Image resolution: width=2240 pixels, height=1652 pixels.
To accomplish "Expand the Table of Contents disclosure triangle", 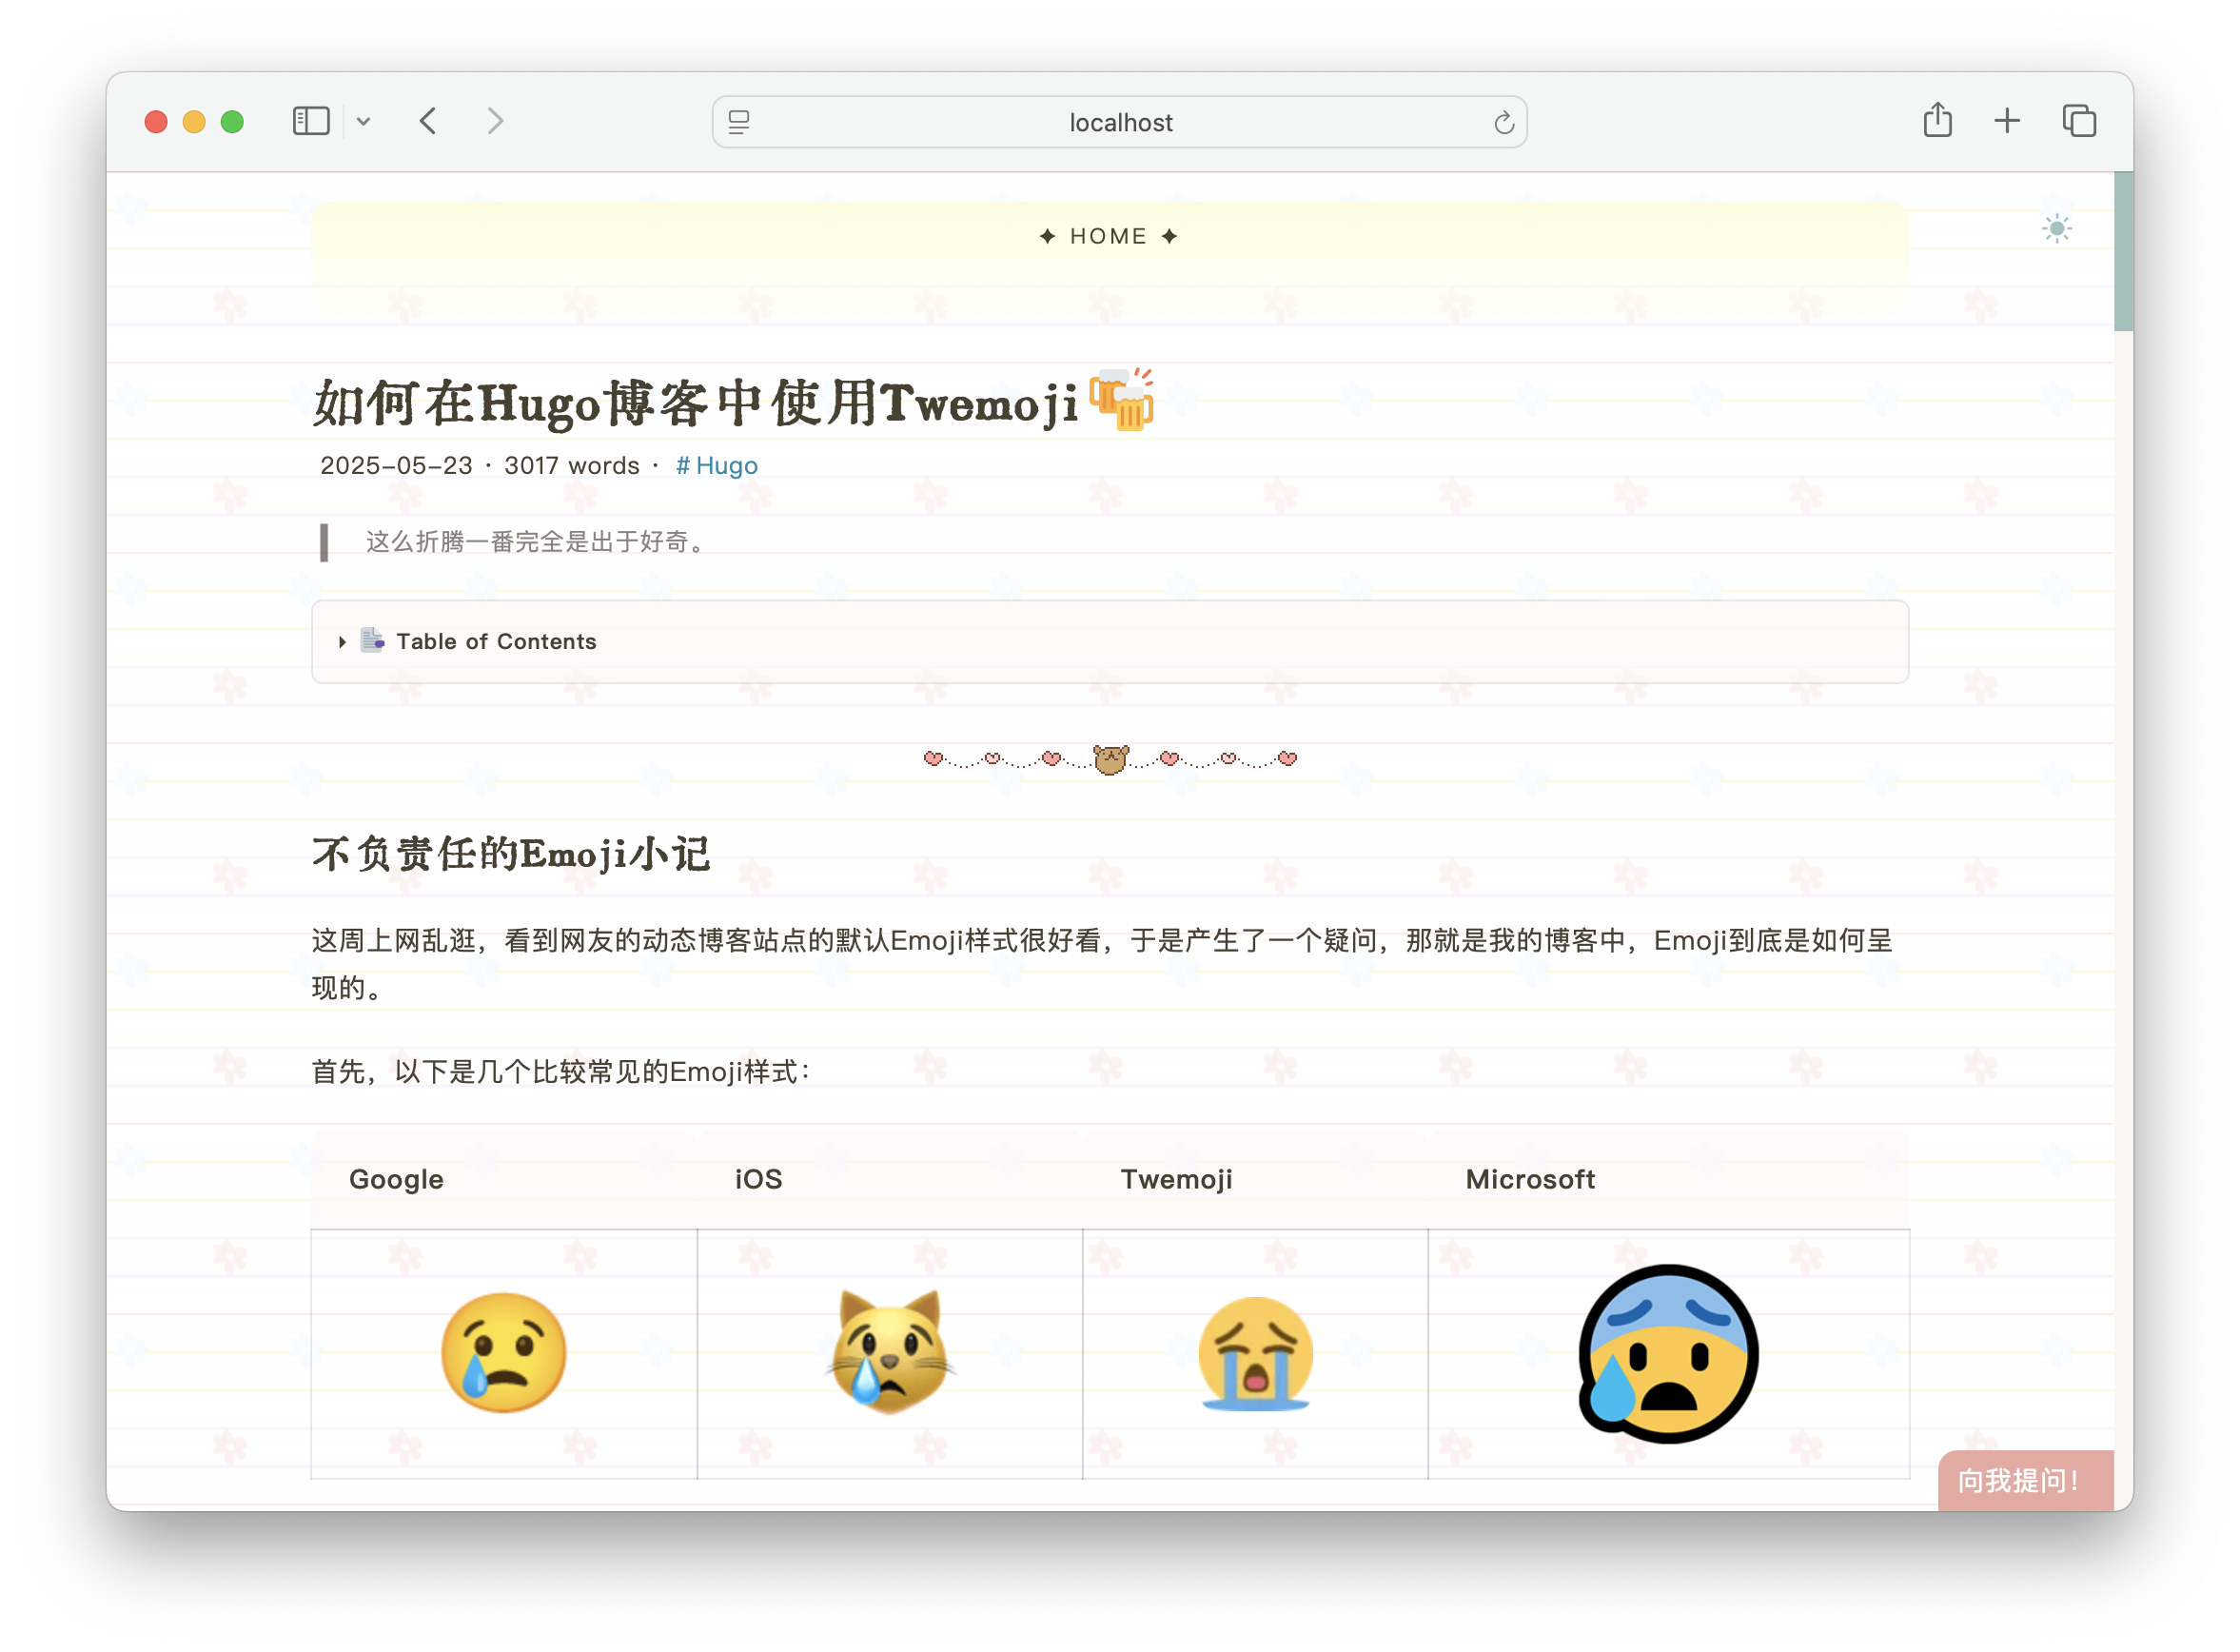I will (342, 642).
